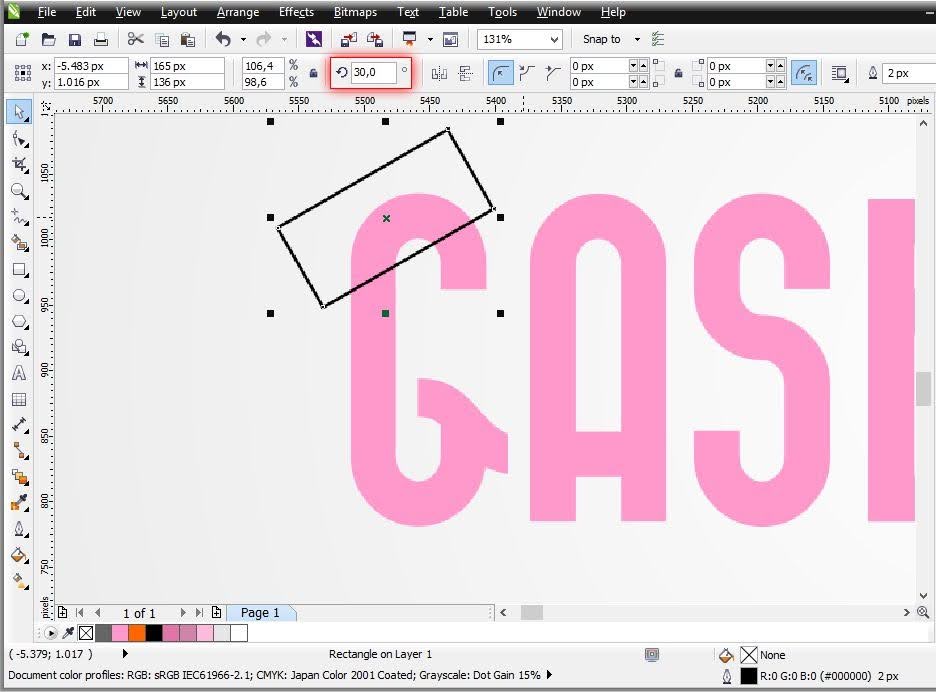Image resolution: width=936 pixels, height=692 pixels.
Task: Click the Save floppy disk icon
Action: pyautogui.click(x=75, y=39)
